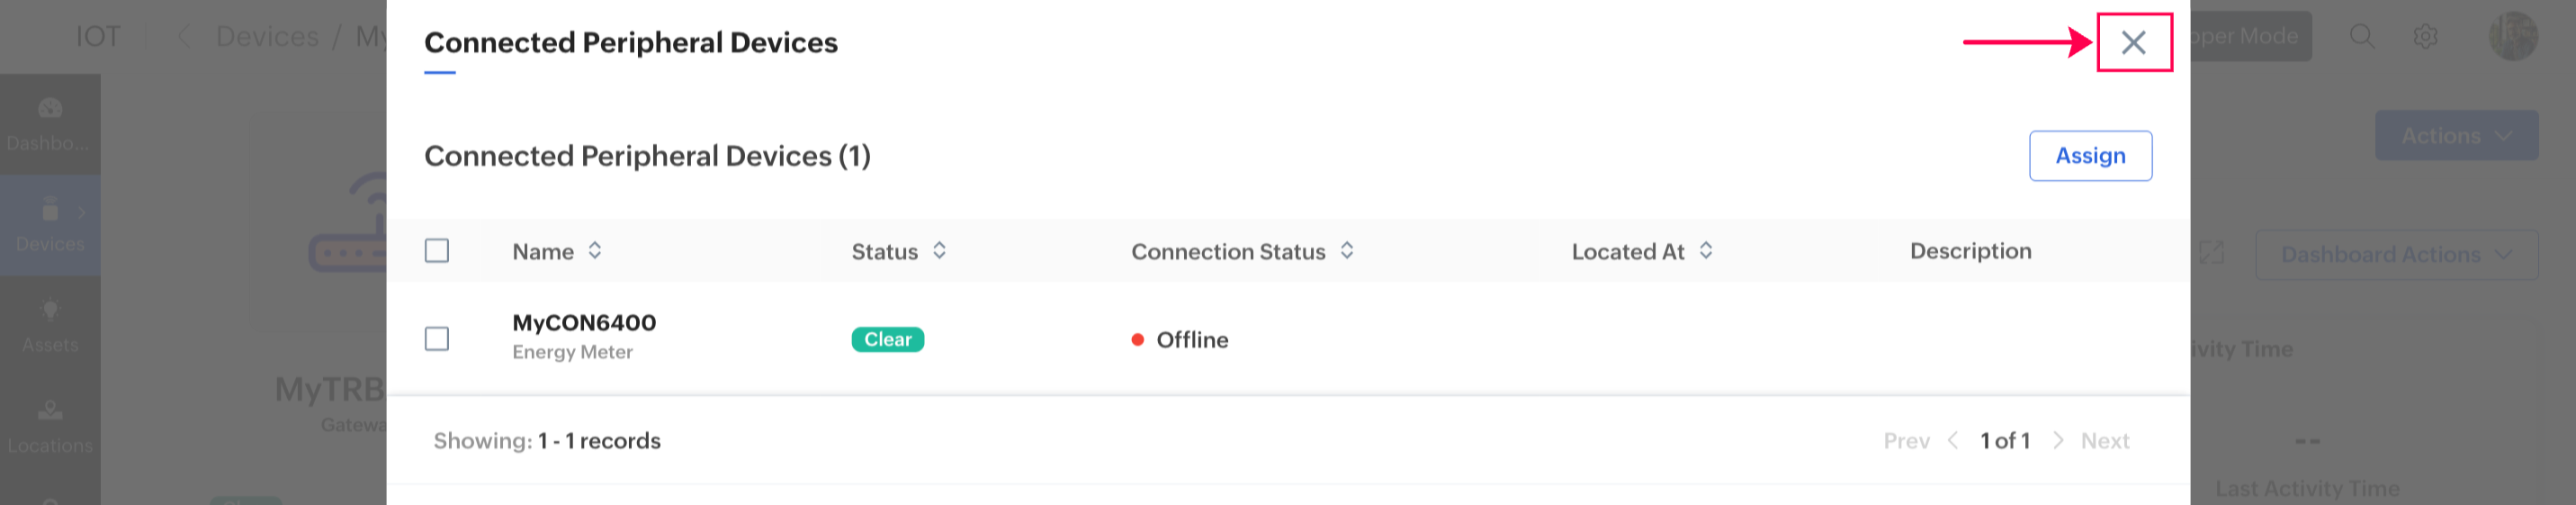
Task: Sort by Located At column
Action: coord(1706,251)
